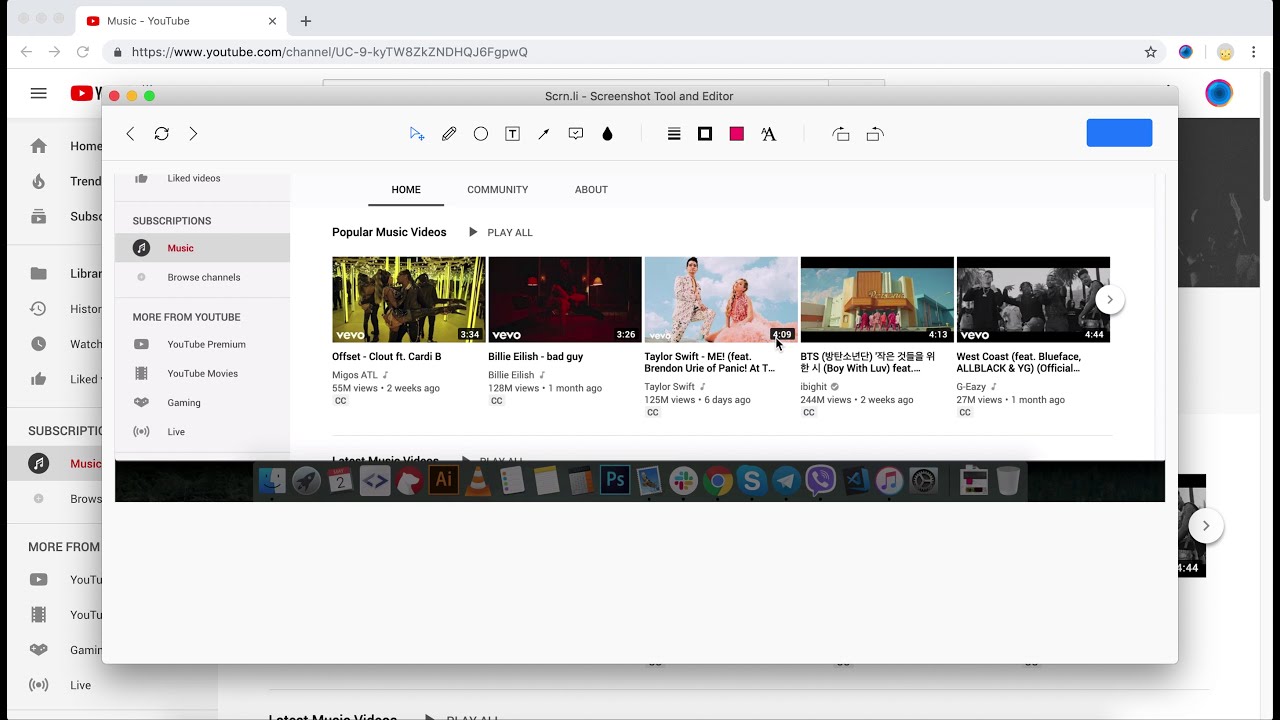Go forward using the editor's right chevron
The height and width of the screenshot is (720, 1280).
tap(193, 134)
